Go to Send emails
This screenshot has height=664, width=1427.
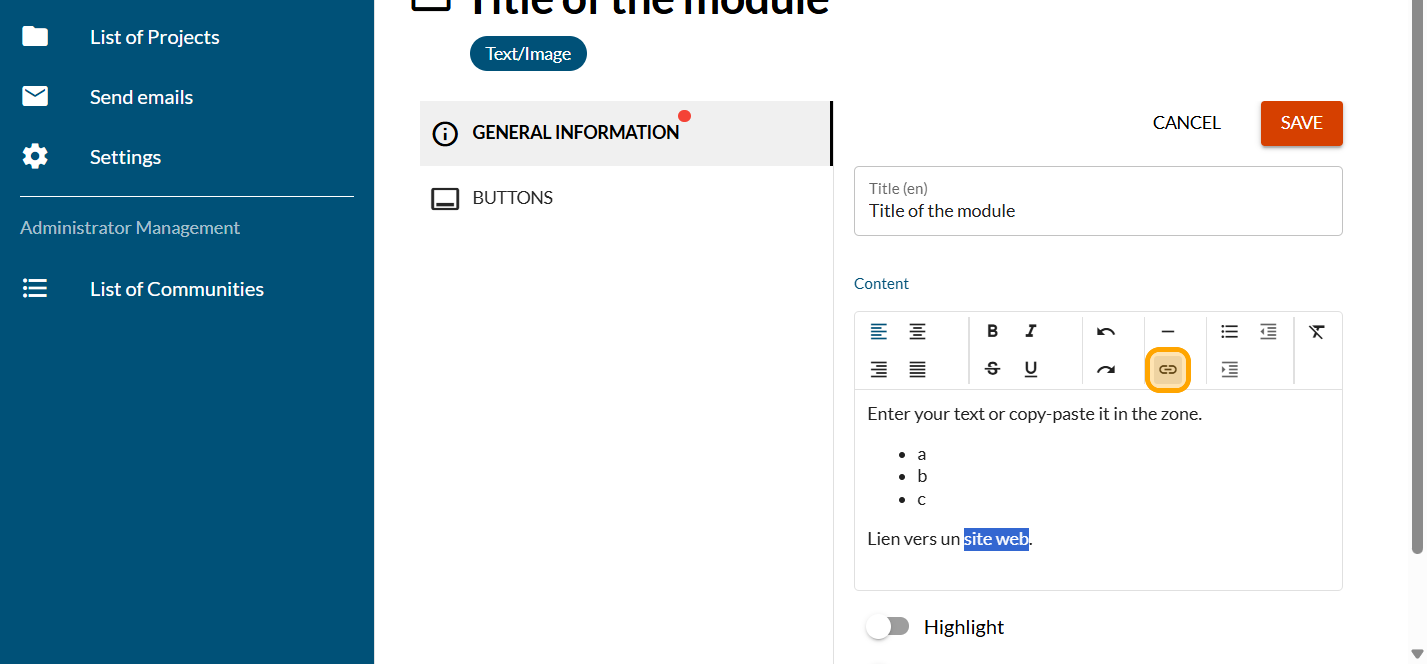click(141, 97)
